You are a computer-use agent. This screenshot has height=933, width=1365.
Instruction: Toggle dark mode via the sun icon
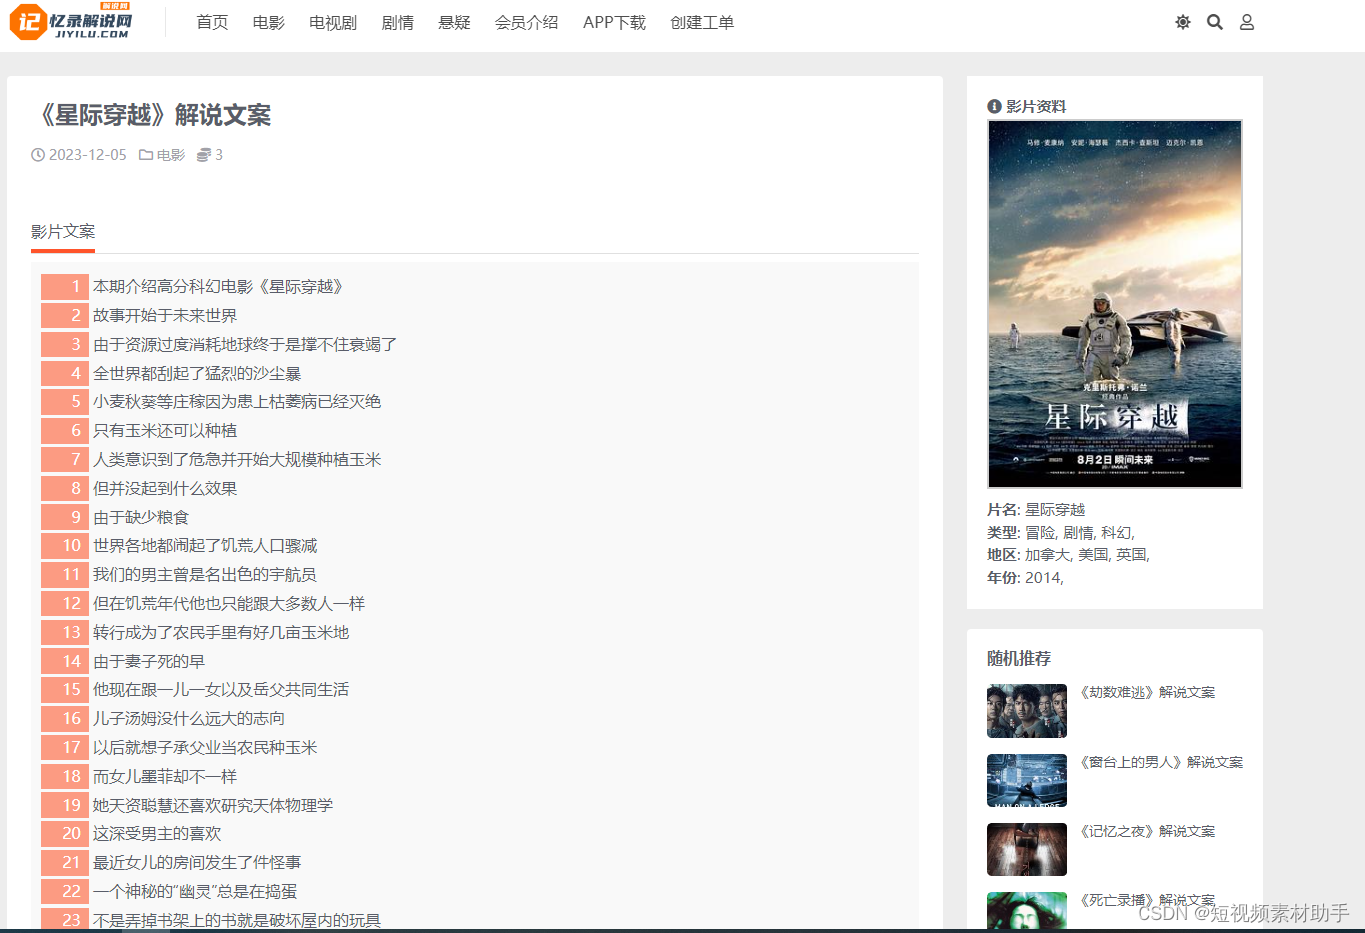click(1183, 22)
